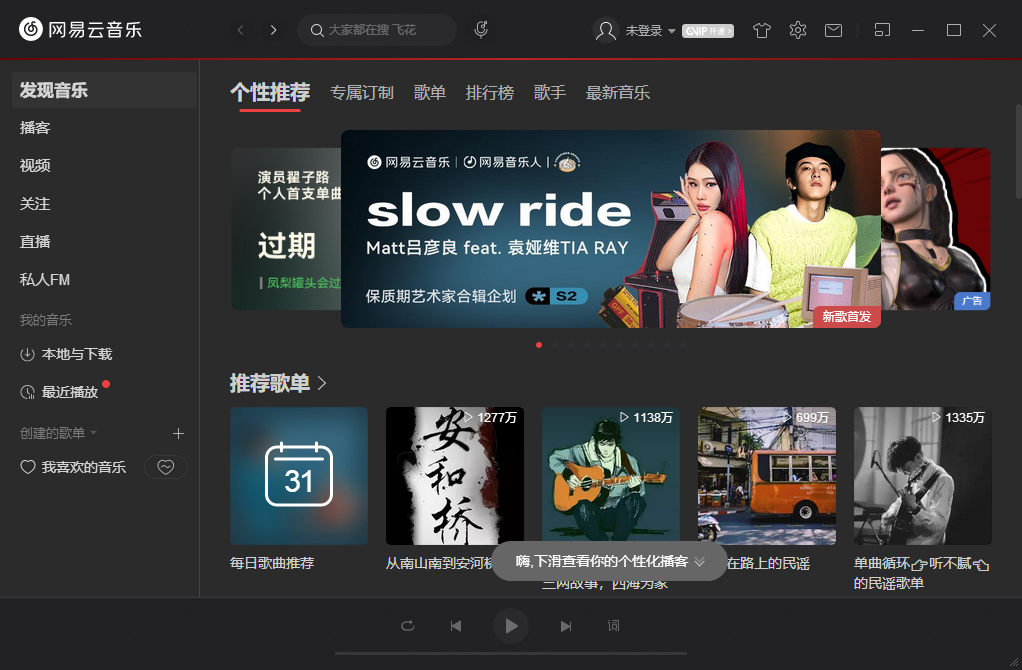The width and height of the screenshot is (1022, 670).
Task: Open NetEase Music settings gear
Action: point(797,31)
